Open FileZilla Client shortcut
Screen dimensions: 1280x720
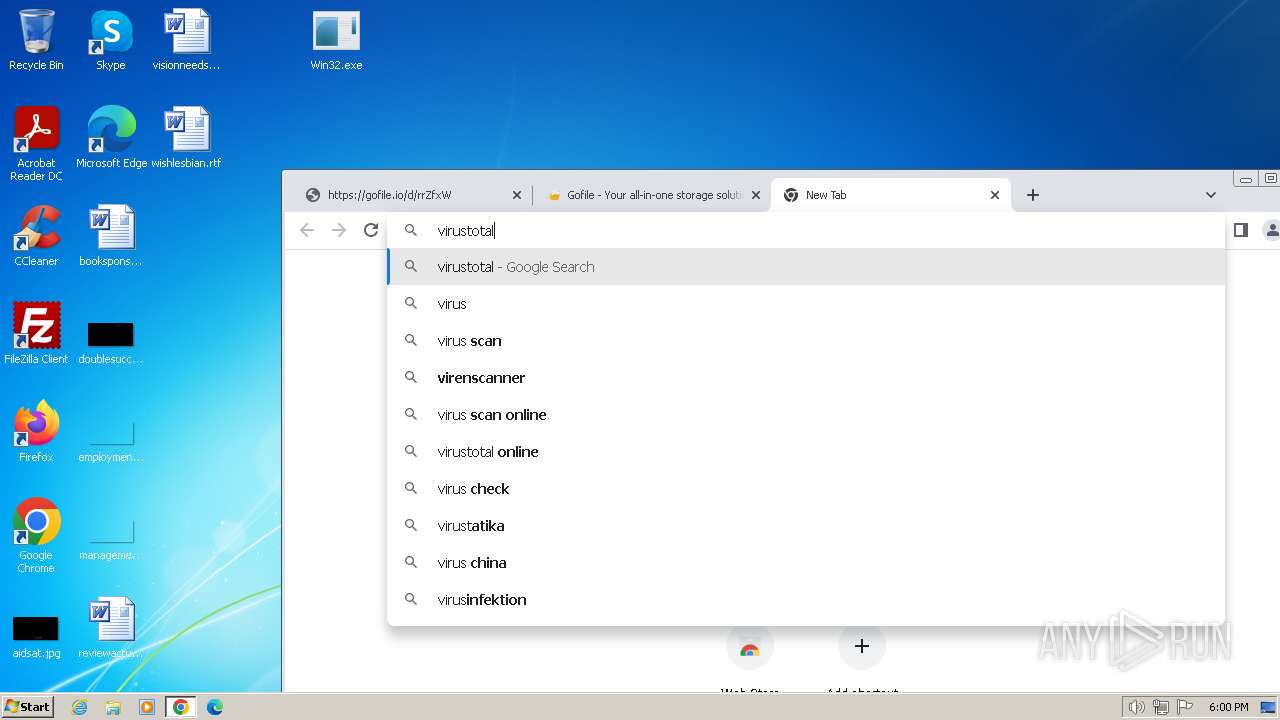36,334
